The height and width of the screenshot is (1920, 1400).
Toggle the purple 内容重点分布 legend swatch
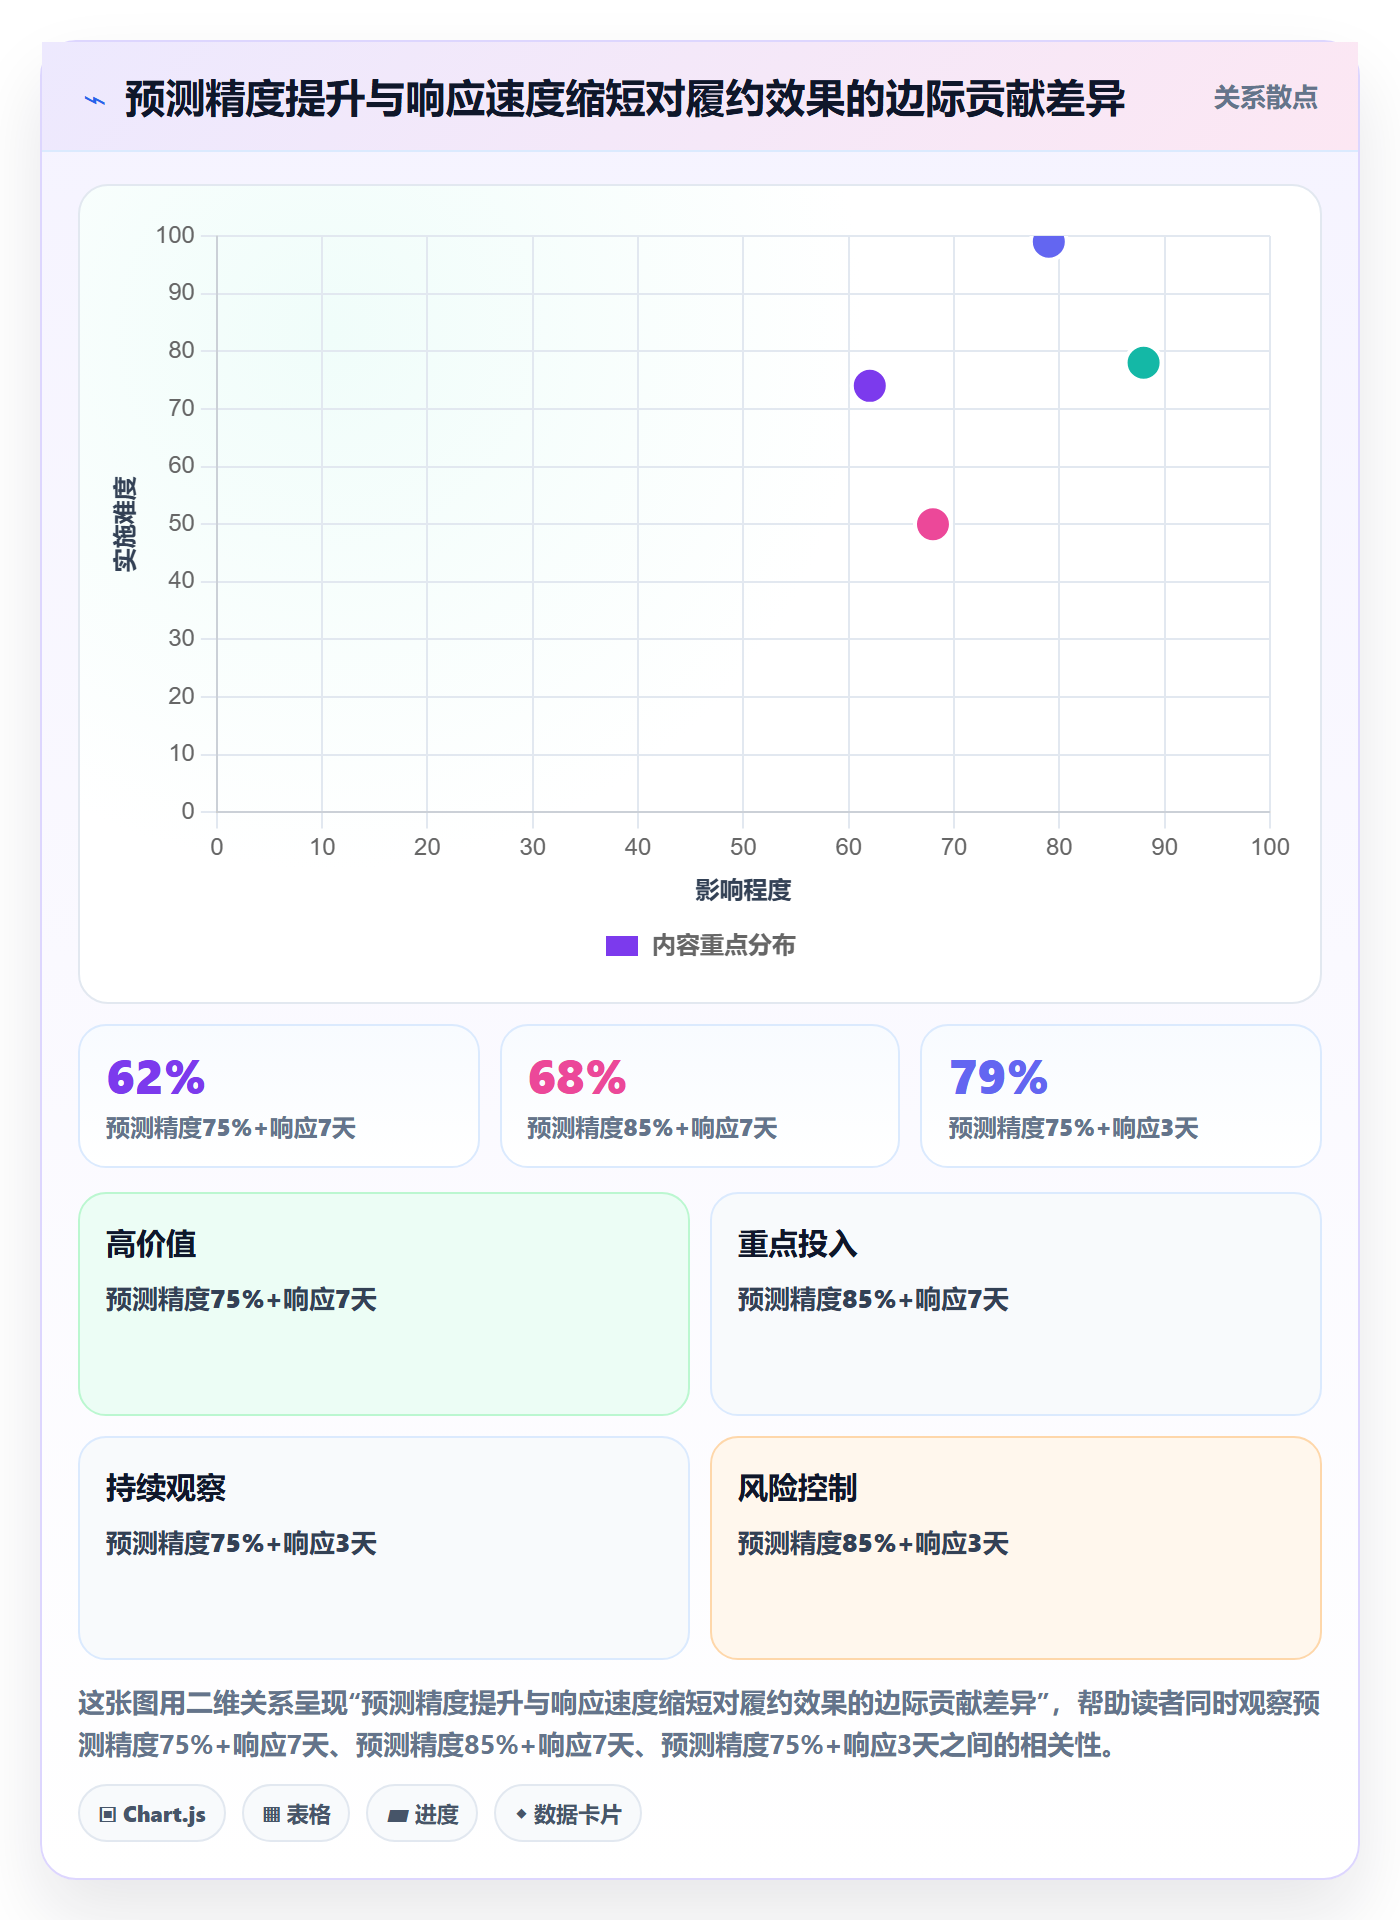click(x=621, y=946)
